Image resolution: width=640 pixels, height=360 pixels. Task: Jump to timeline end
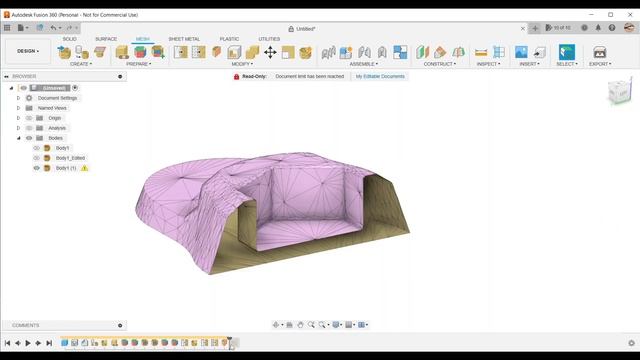click(49, 343)
